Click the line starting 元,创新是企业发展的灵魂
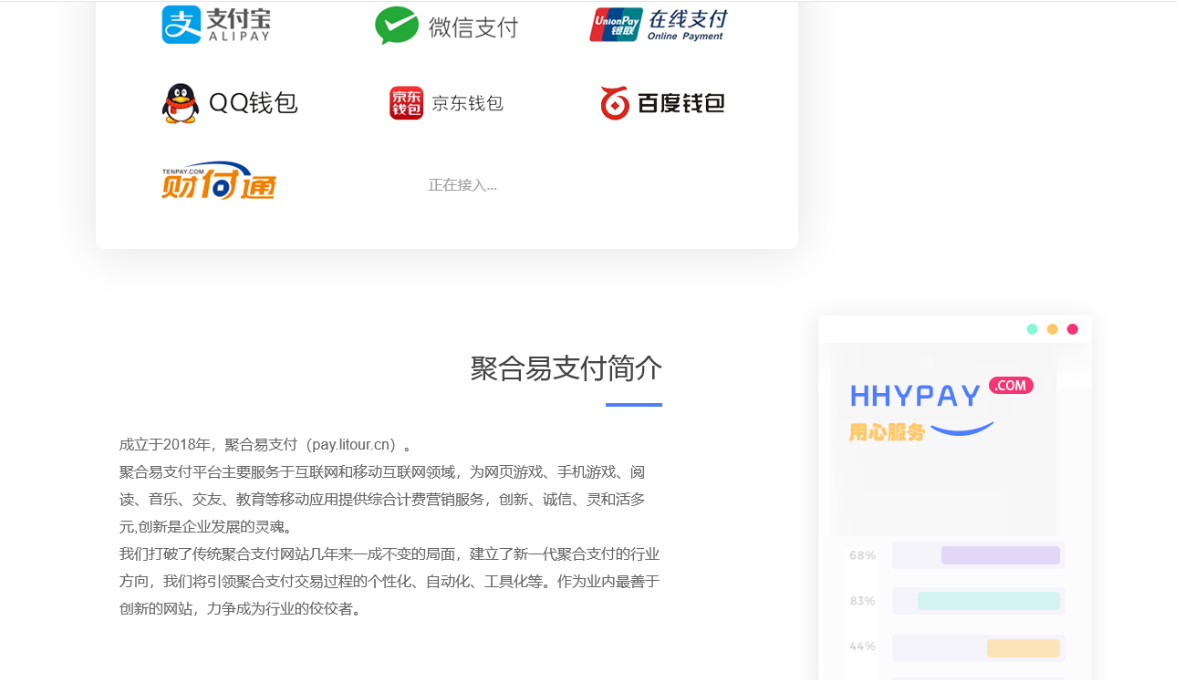 (x=206, y=527)
